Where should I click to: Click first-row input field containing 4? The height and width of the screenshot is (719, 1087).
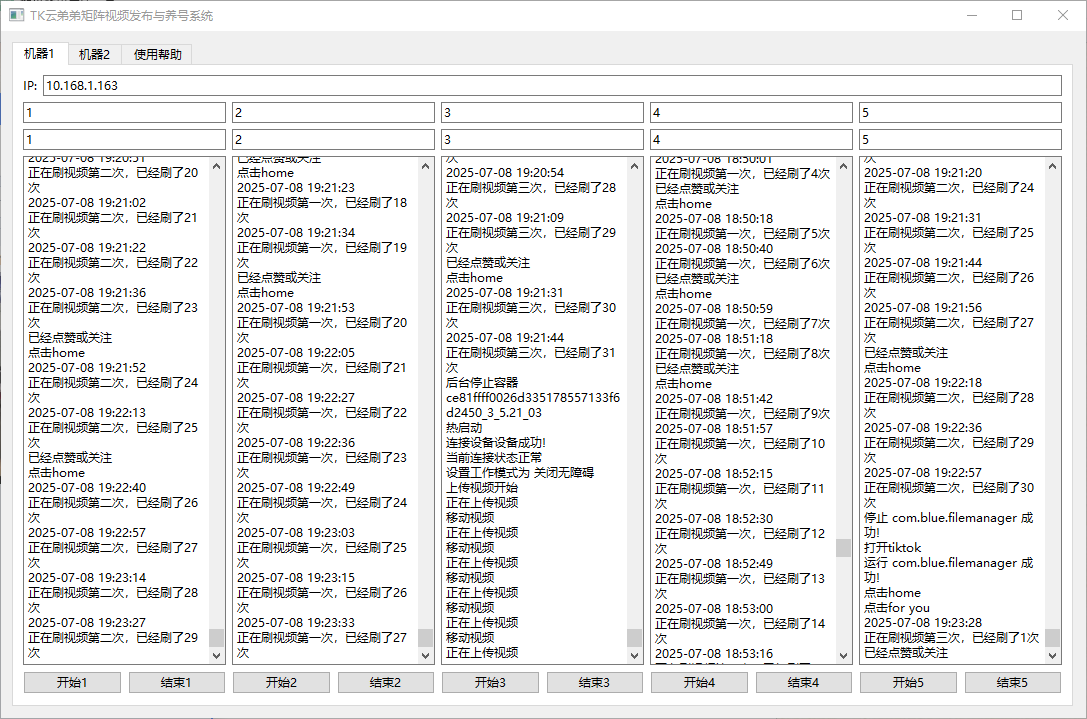pos(751,112)
